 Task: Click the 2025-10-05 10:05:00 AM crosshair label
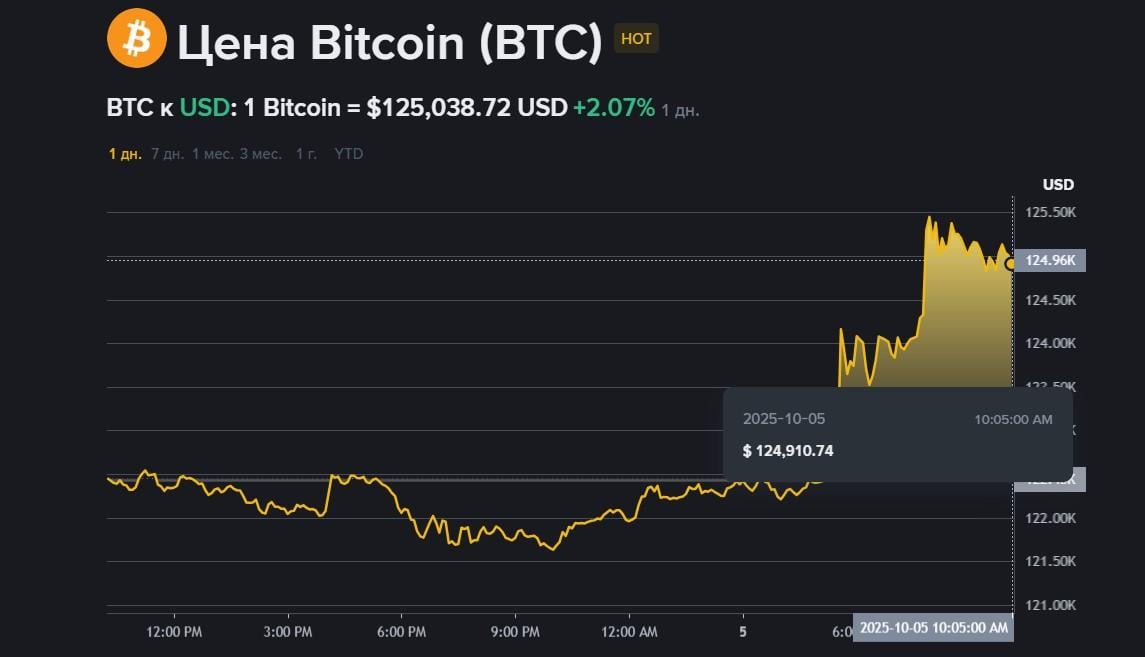coord(933,628)
